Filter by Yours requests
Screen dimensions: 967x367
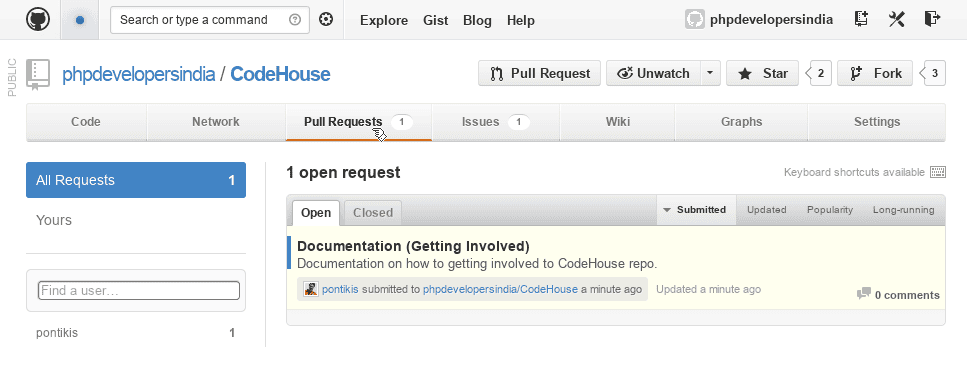point(54,220)
